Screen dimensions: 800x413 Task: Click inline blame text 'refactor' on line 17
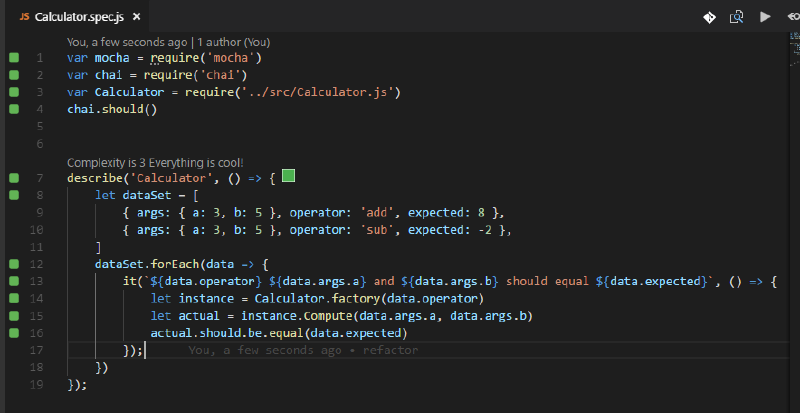click(391, 350)
